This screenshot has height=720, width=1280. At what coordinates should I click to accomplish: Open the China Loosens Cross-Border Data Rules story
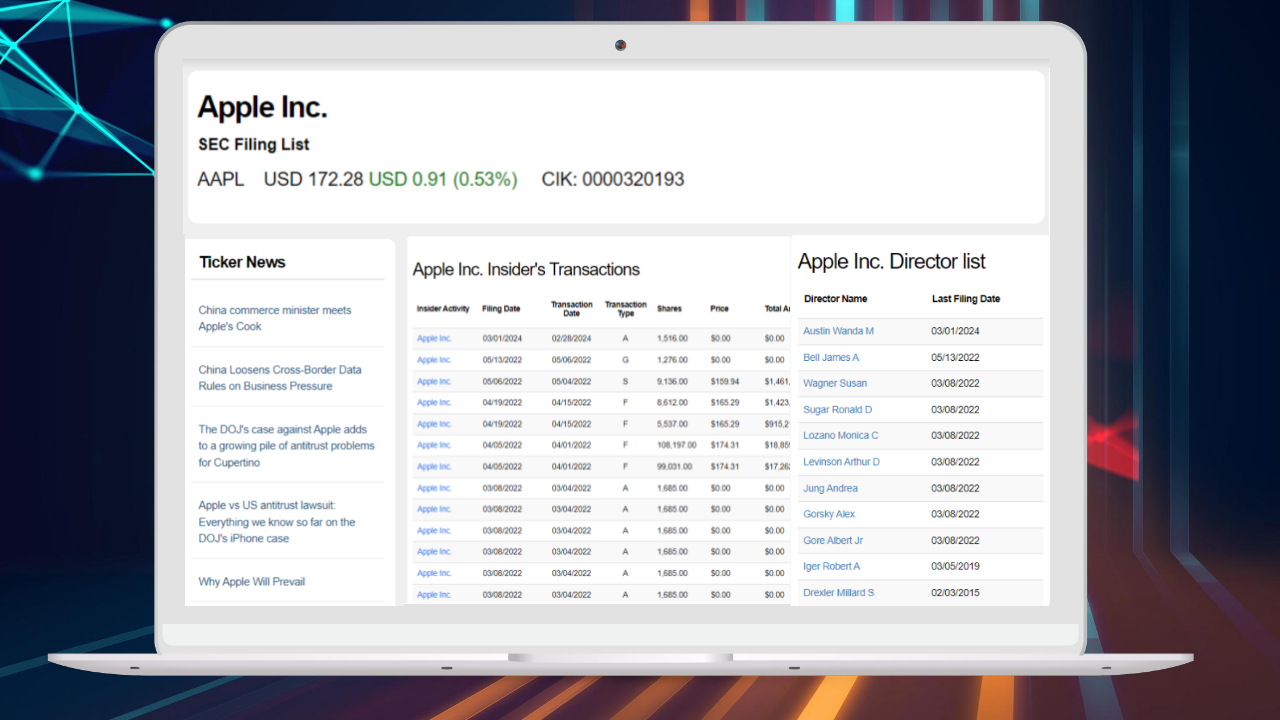point(281,377)
